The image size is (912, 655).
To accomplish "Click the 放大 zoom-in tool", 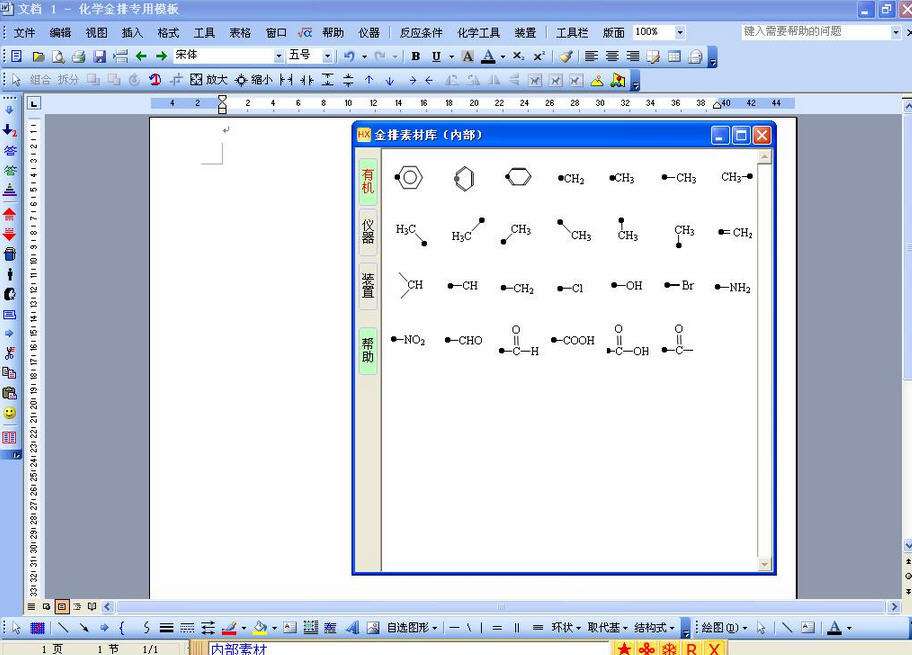I will tap(209, 80).
